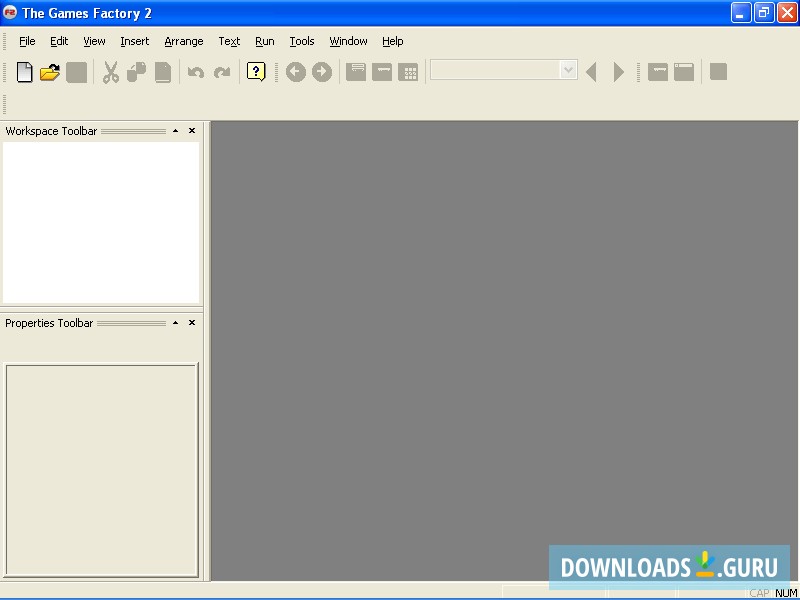This screenshot has width=800, height=600.
Task: Open the Contents help question-mark icon
Action: coord(256,72)
